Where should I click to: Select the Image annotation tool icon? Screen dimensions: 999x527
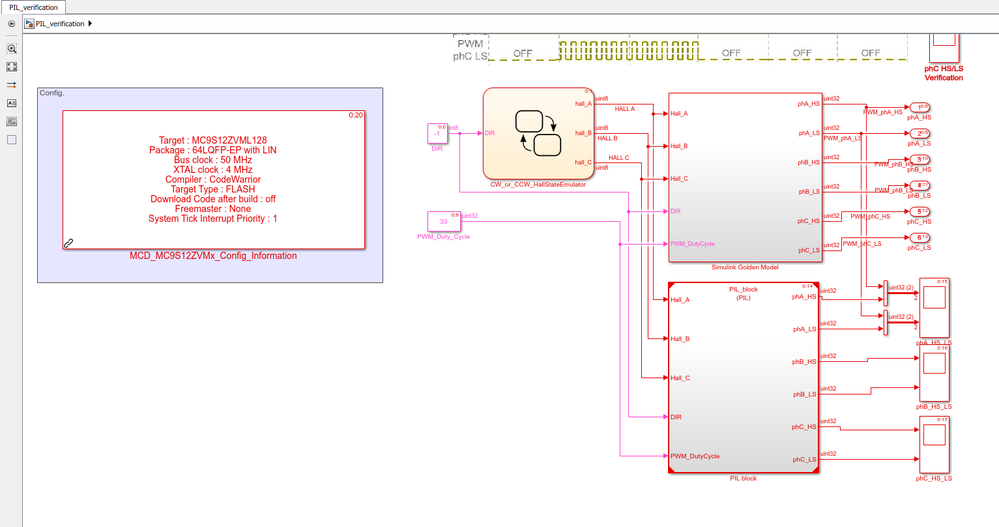[11, 122]
